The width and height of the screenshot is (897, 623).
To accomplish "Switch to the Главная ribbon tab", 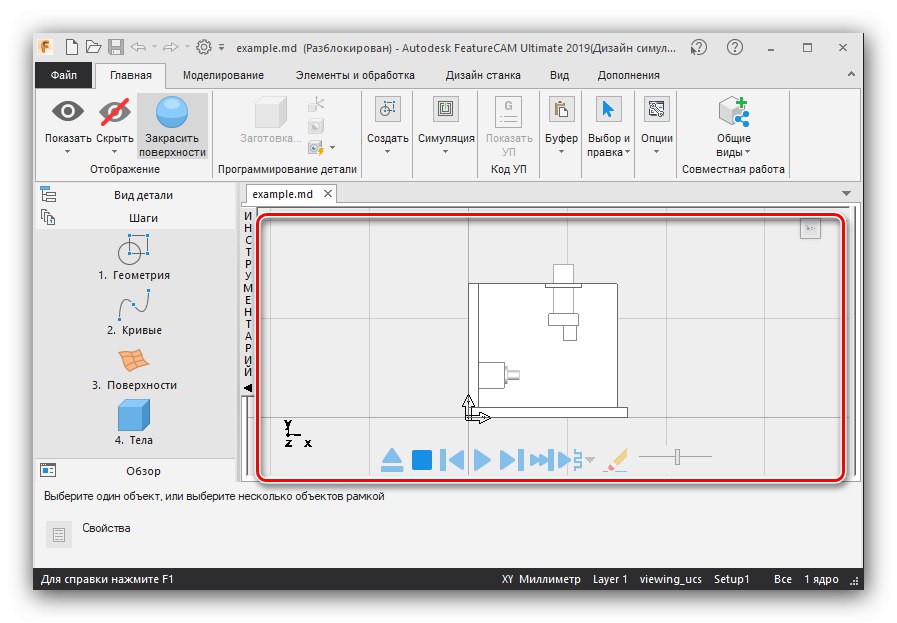I will (130, 75).
